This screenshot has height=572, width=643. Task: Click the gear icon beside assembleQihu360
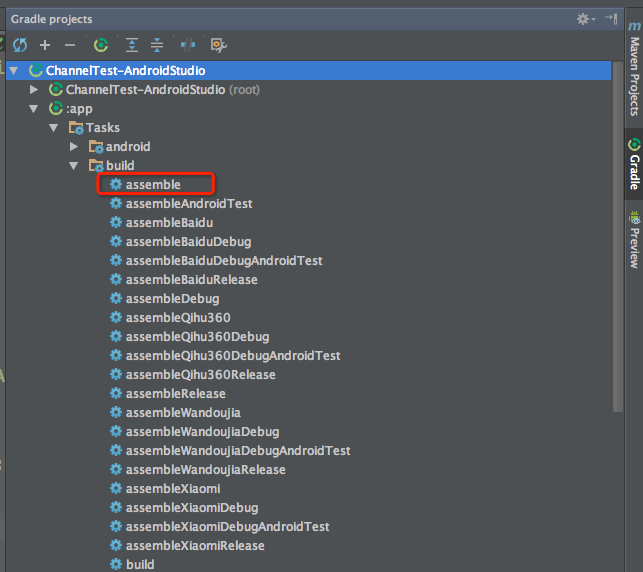click(116, 317)
